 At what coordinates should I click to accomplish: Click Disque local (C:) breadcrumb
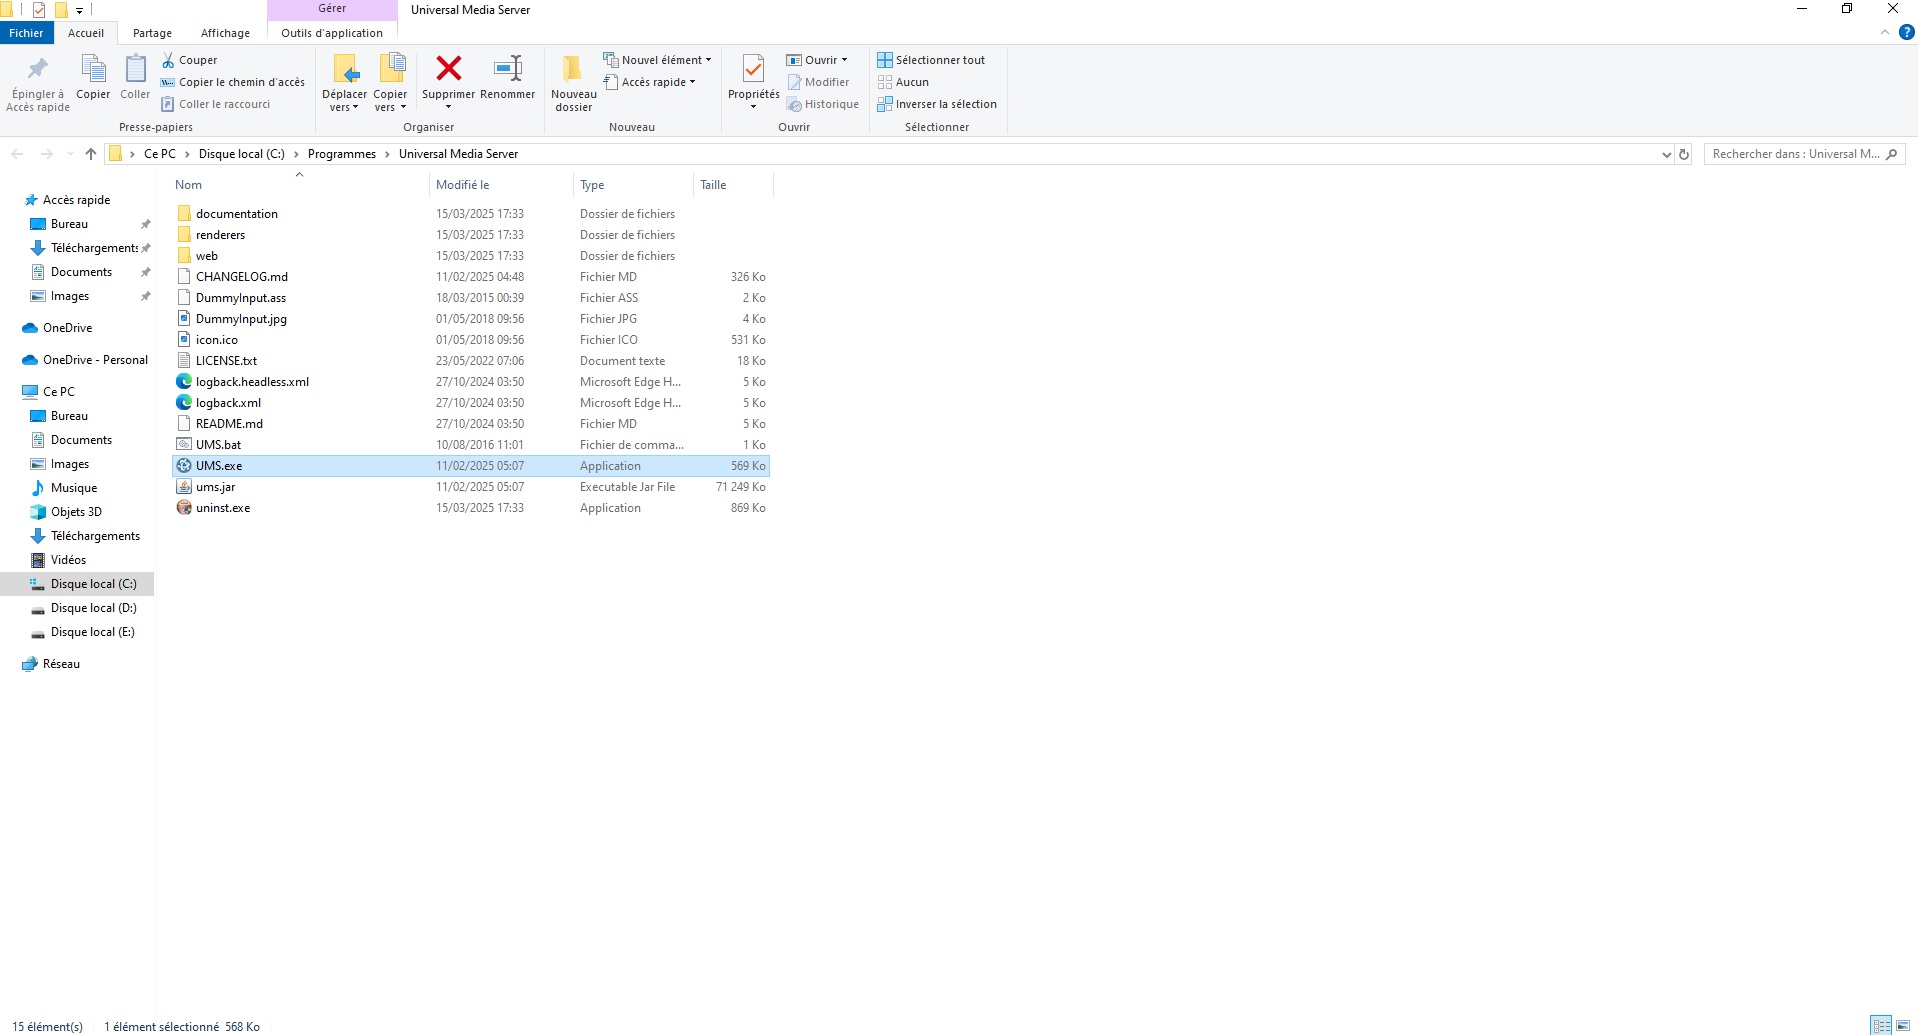tap(241, 154)
